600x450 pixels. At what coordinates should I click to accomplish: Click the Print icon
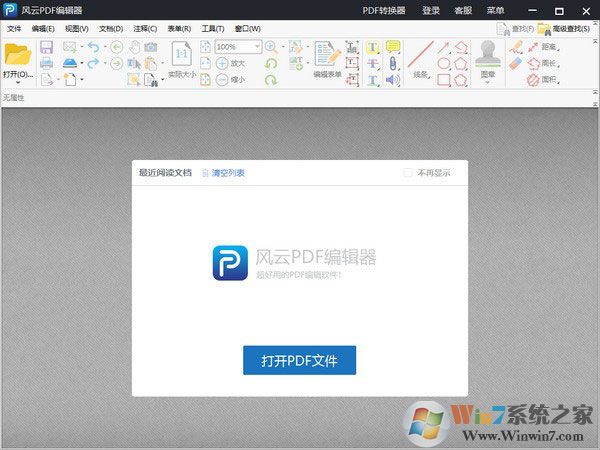(x=47, y=63)
